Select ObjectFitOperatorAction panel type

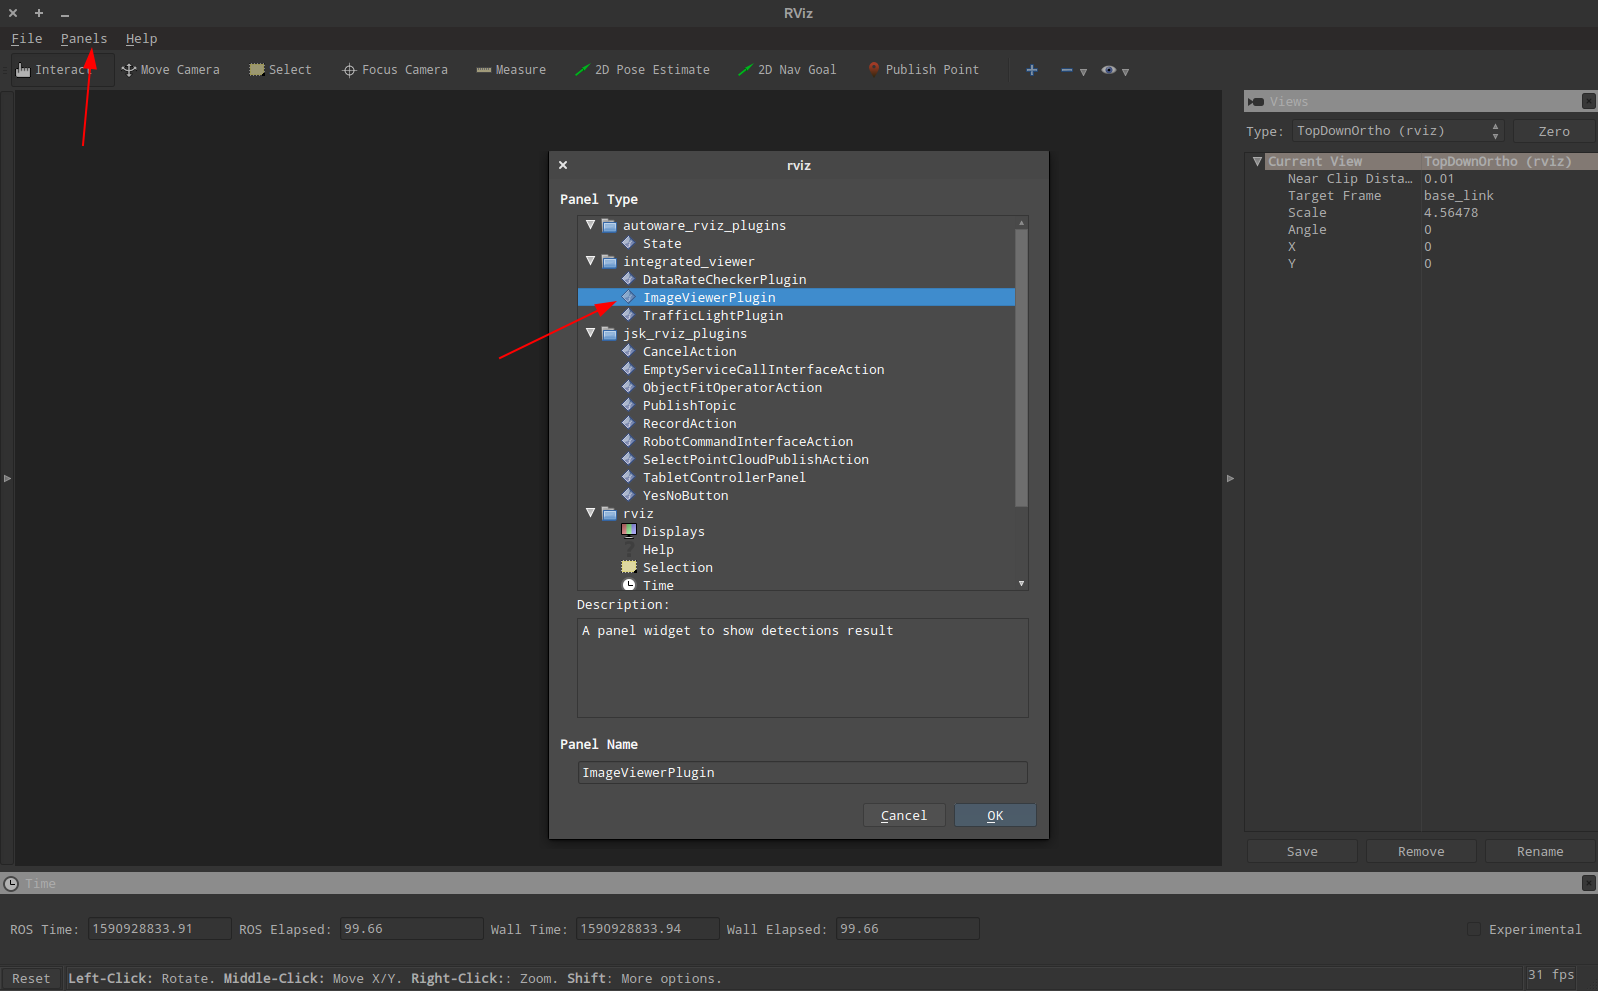point(732,388)
